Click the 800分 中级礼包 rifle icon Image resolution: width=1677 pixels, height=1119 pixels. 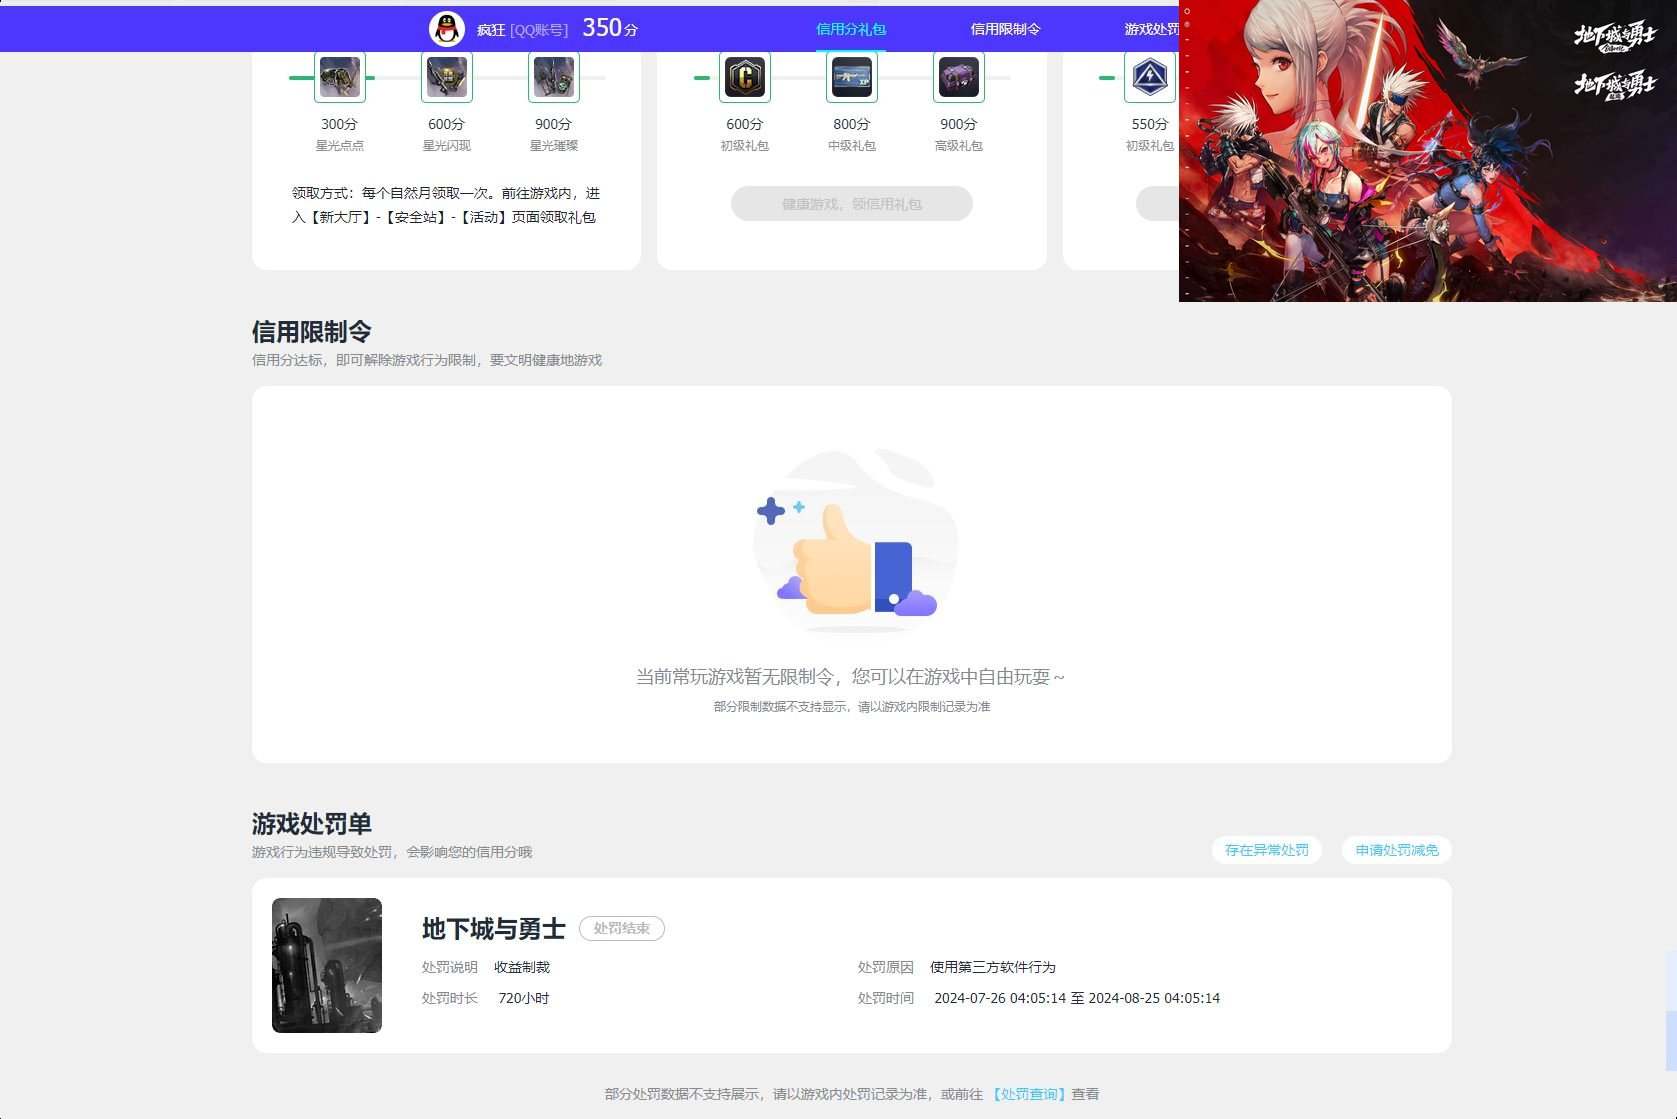tap(852, 77)
